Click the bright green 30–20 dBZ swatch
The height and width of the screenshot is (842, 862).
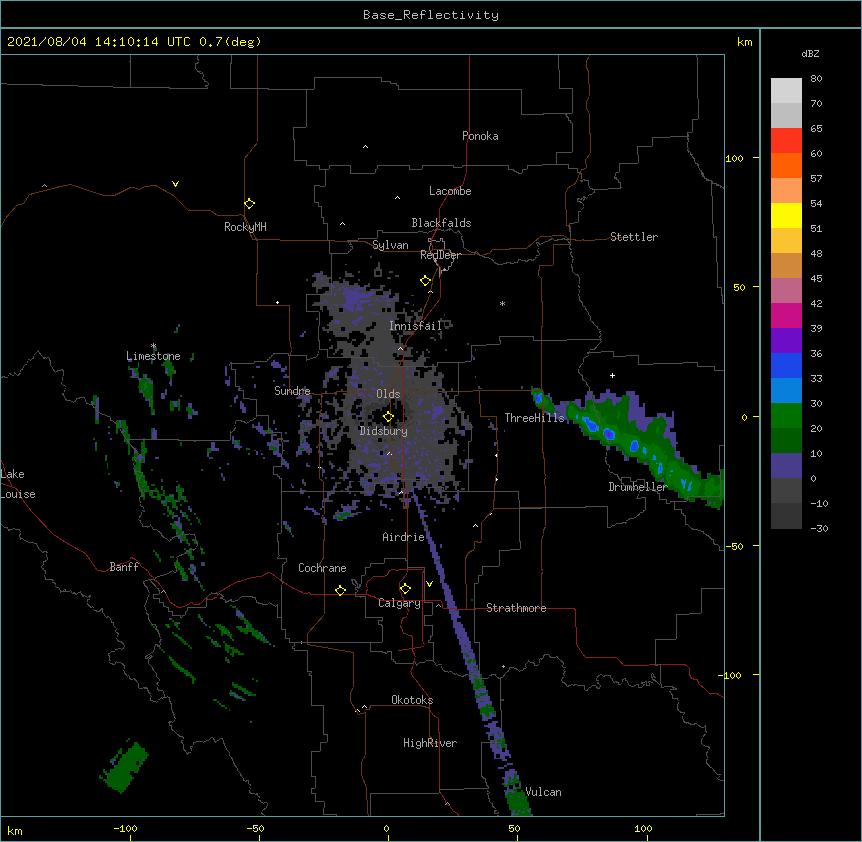click(786, 416)
